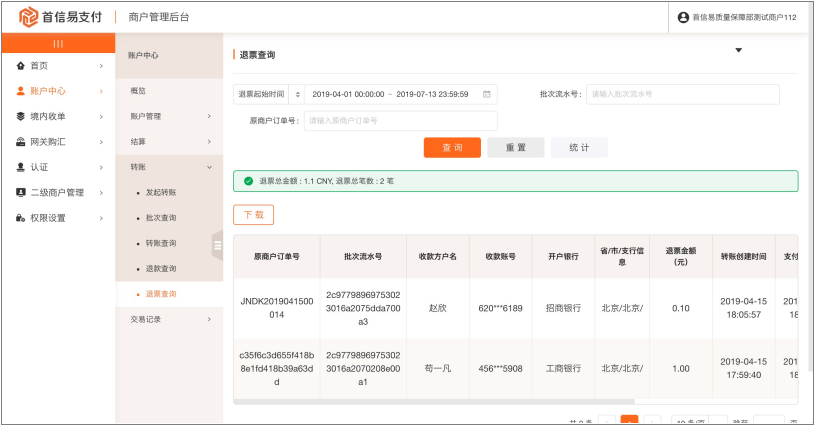Click the table horizontal scrollbar

(x=434, y=402)
